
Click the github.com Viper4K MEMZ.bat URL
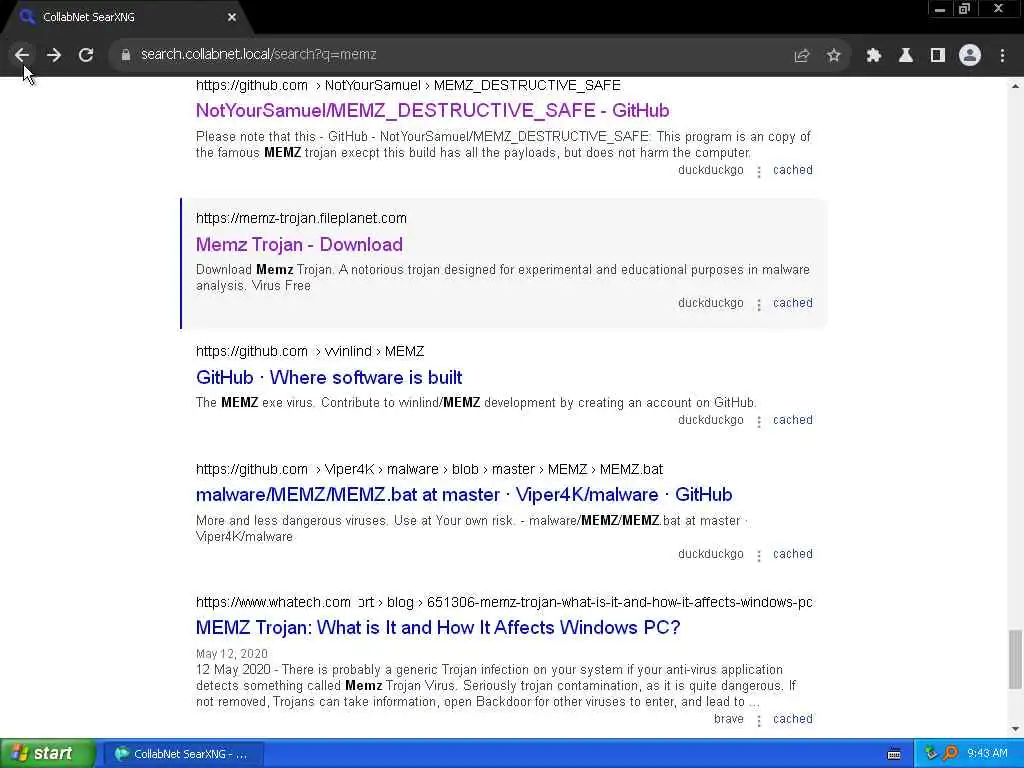pos(429,470)
